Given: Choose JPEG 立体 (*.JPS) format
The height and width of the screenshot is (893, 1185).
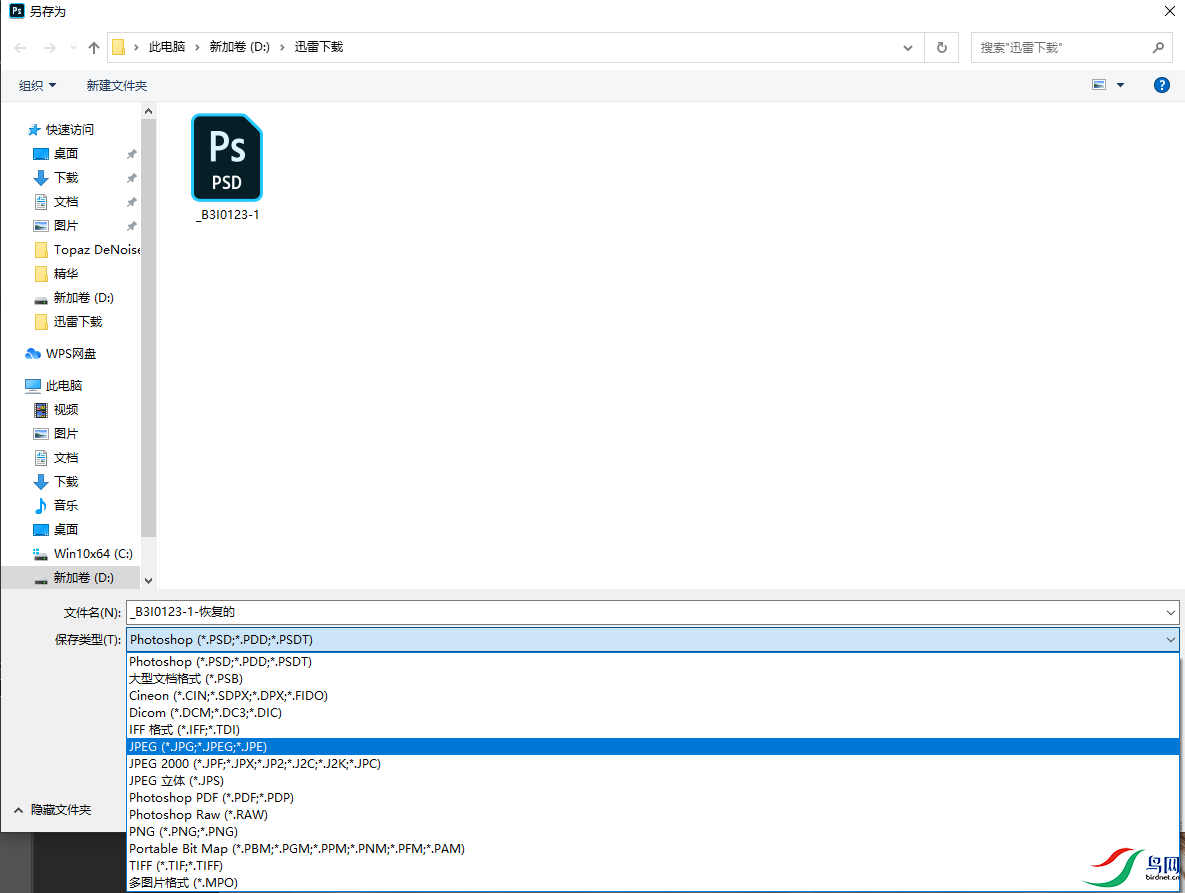Looking at the screenshot, I should 653,780.
